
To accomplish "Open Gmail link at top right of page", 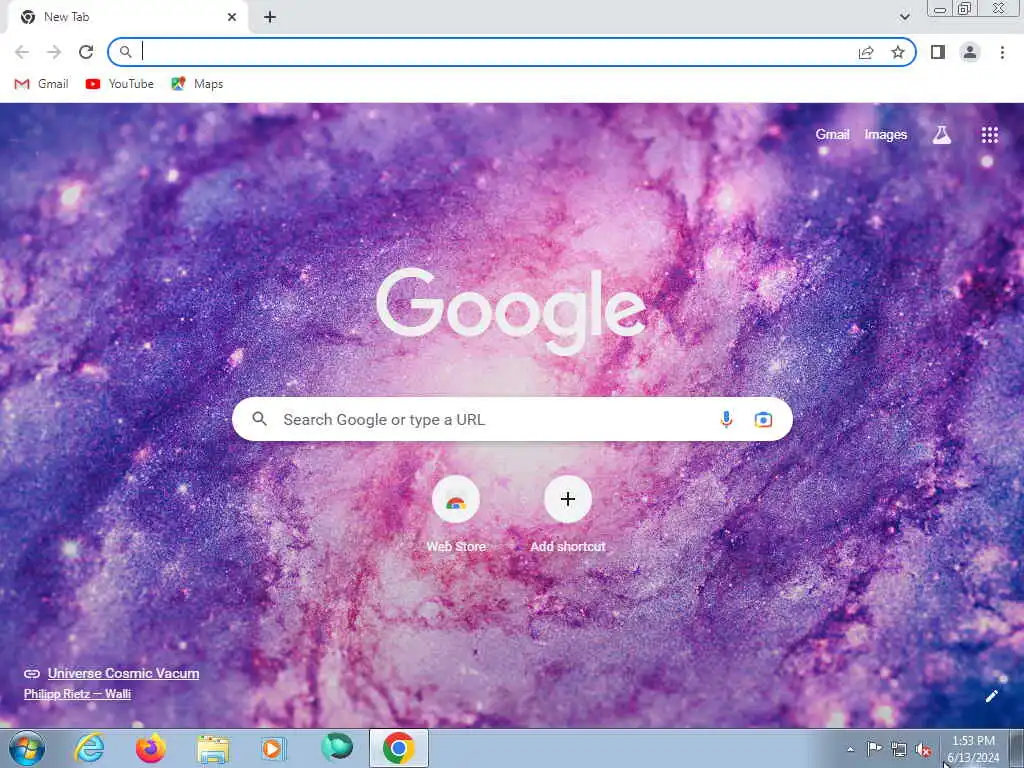I will (832, 135).
